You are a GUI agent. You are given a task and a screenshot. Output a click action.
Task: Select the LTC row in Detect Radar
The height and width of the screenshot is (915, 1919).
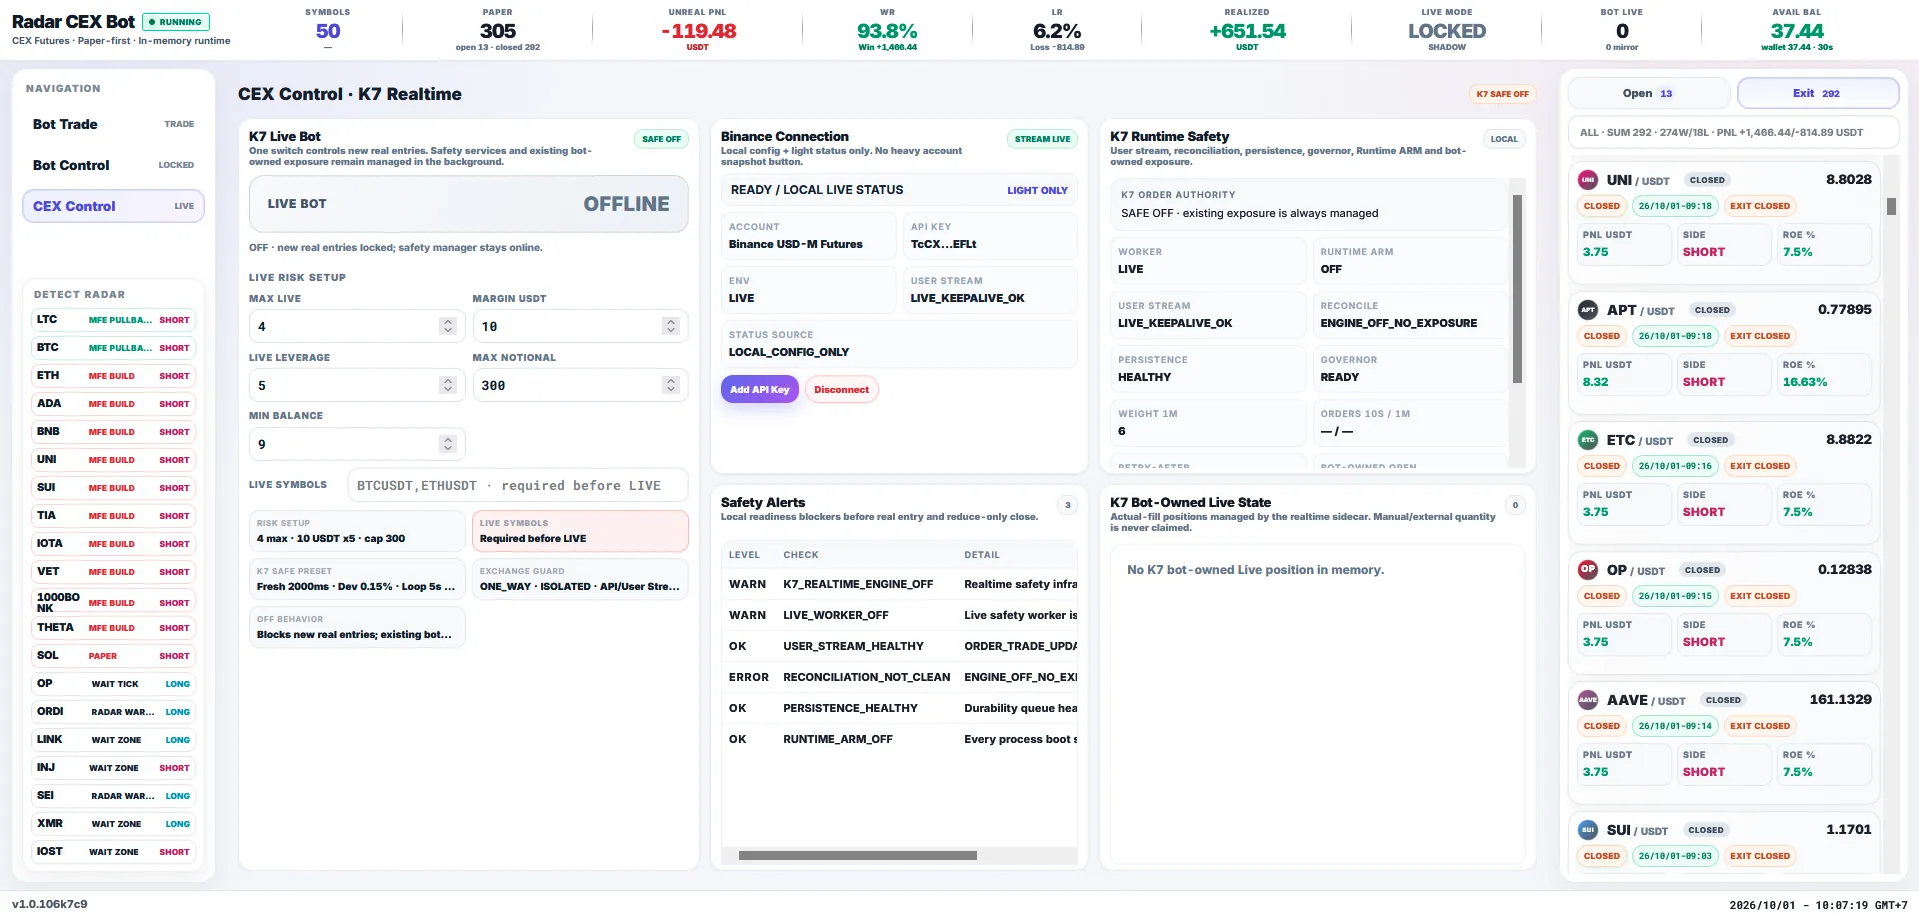113,320
